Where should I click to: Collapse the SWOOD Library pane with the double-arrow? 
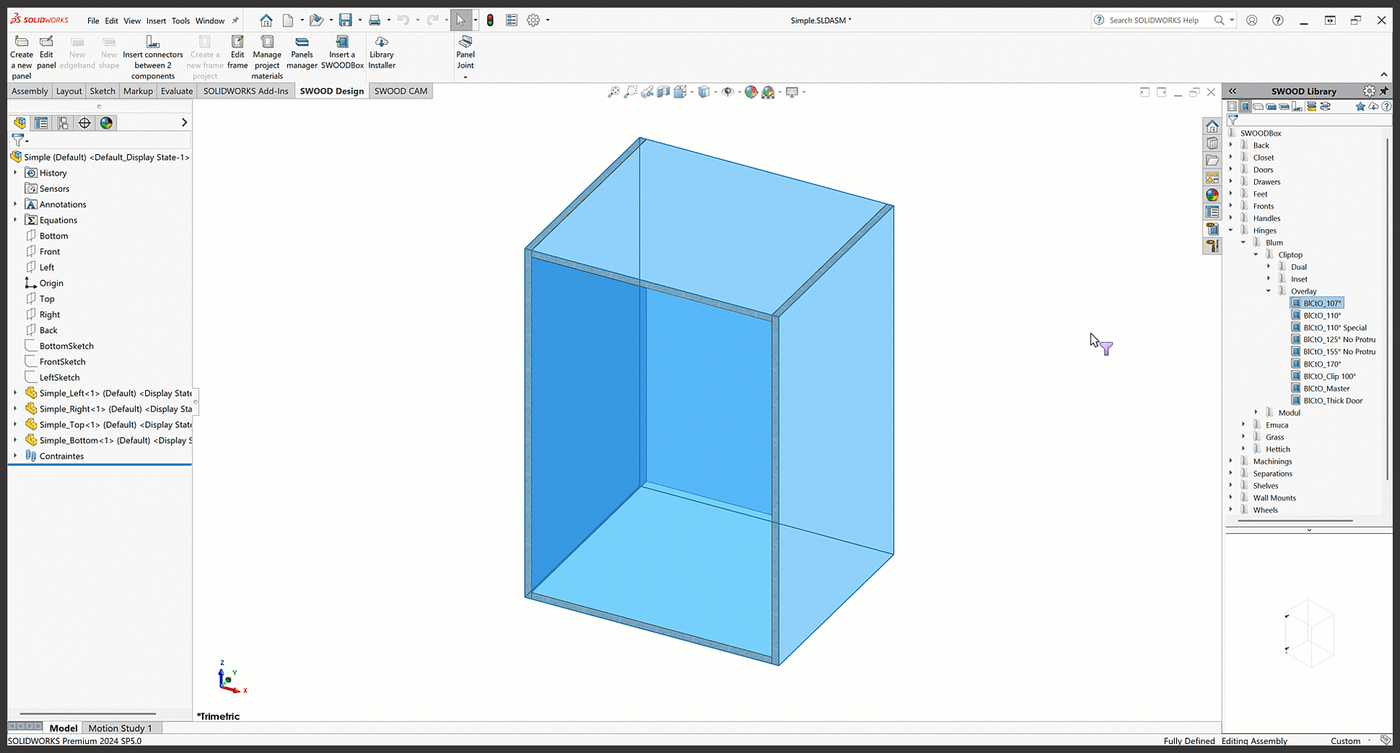[x=1233, y=90]
